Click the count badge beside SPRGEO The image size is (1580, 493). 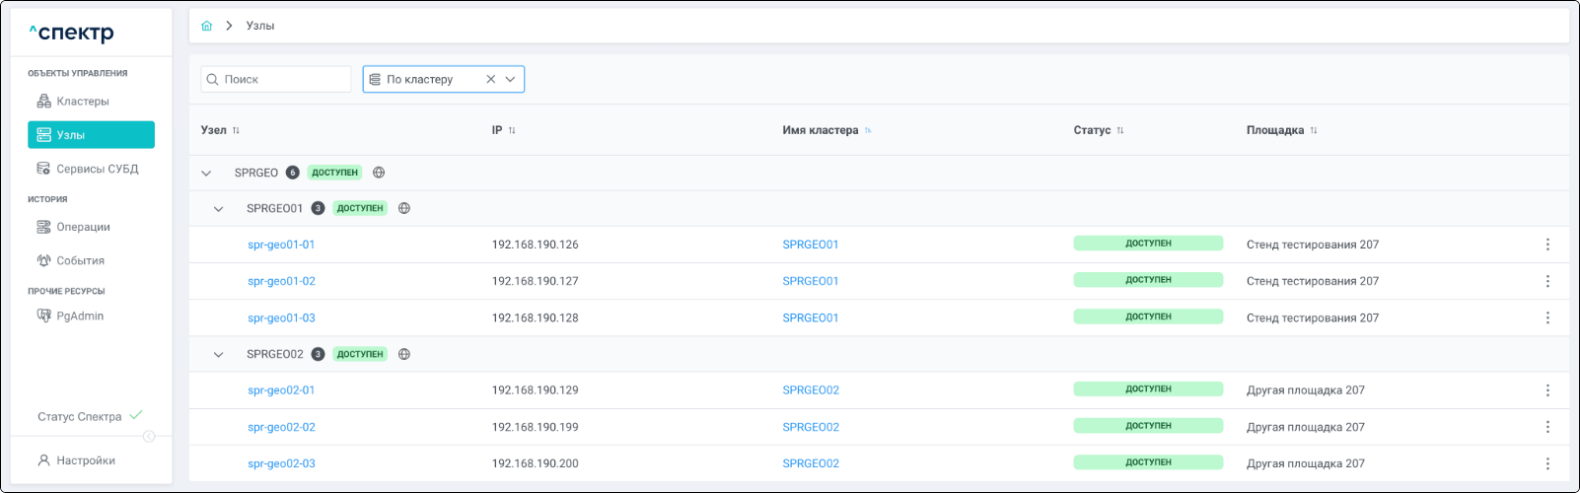(x=293, y=173)
